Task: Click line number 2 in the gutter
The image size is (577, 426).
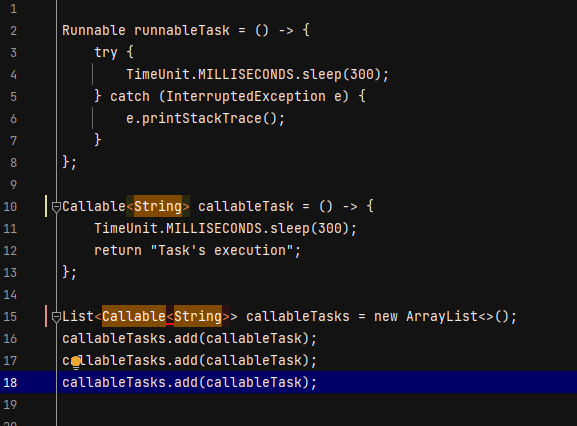Action: tap(14, 31)
